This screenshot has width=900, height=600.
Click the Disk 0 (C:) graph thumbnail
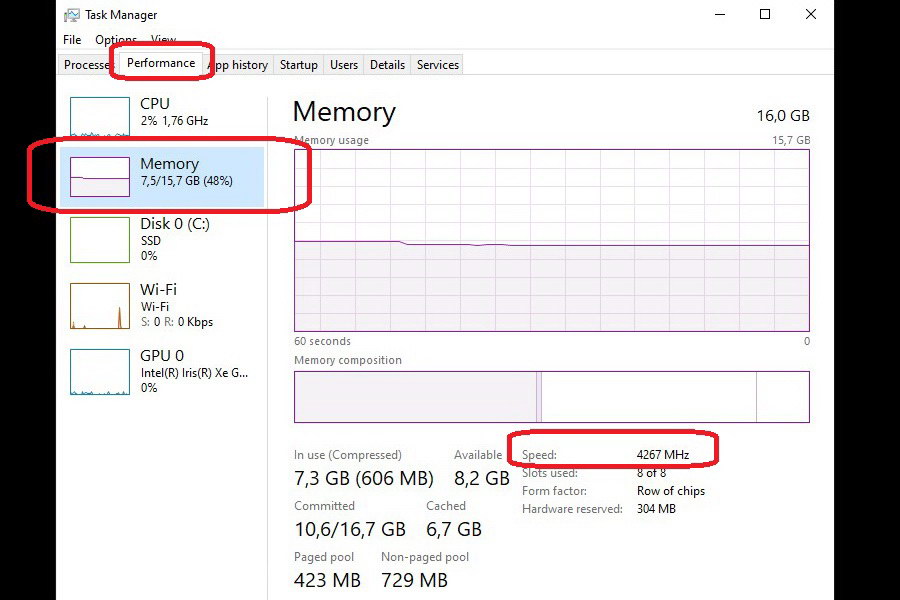point(100,240)
